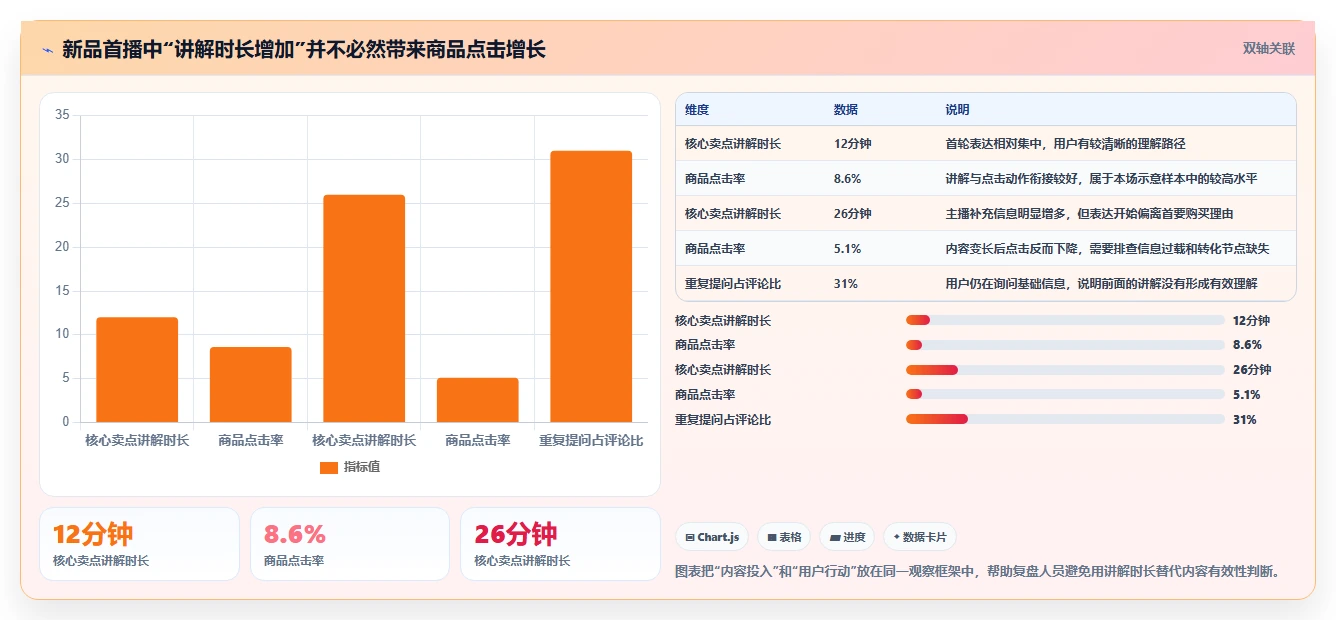The height and width of the screenshot is (620, 1336).
Task: Open the 8.6% 商品点击率 KPI card
Action: (x=350, y=544)
